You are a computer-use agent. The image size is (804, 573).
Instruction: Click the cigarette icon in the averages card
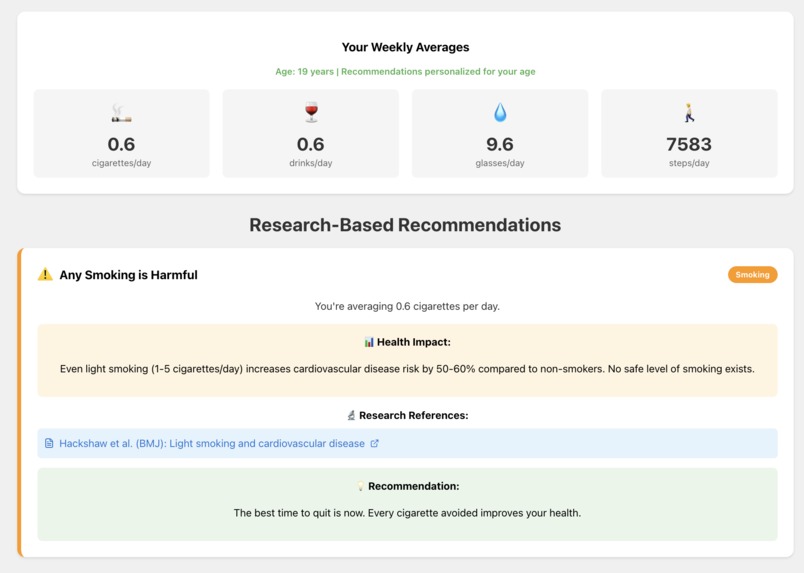(122, 113)
